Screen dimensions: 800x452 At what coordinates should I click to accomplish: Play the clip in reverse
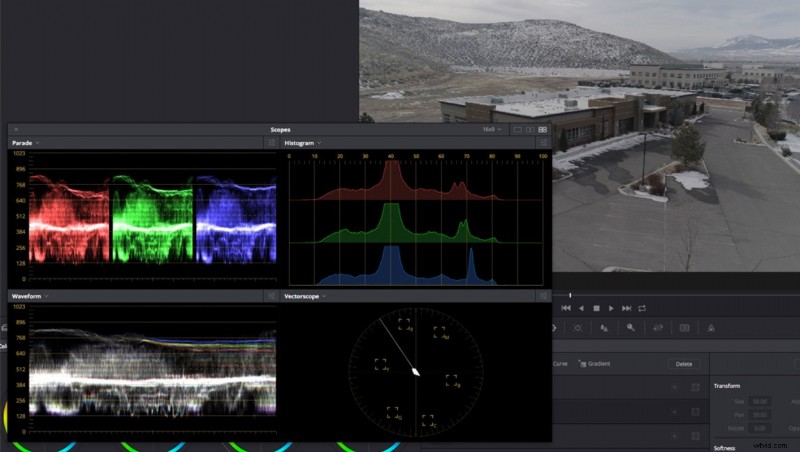point(581,308)
